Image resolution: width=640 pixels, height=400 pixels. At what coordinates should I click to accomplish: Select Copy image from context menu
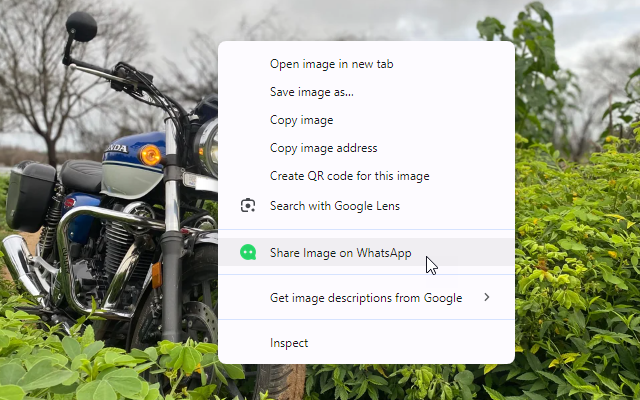point(301,120)
